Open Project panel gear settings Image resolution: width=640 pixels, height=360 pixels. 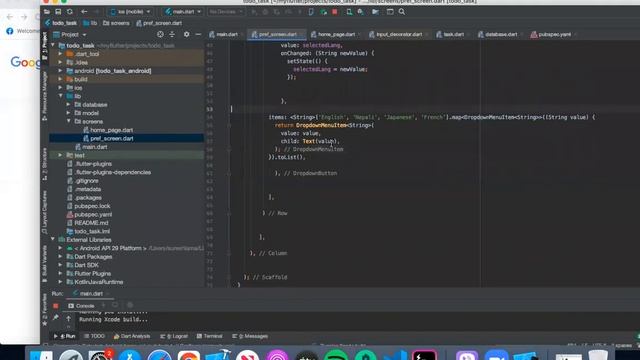[187, 35]
